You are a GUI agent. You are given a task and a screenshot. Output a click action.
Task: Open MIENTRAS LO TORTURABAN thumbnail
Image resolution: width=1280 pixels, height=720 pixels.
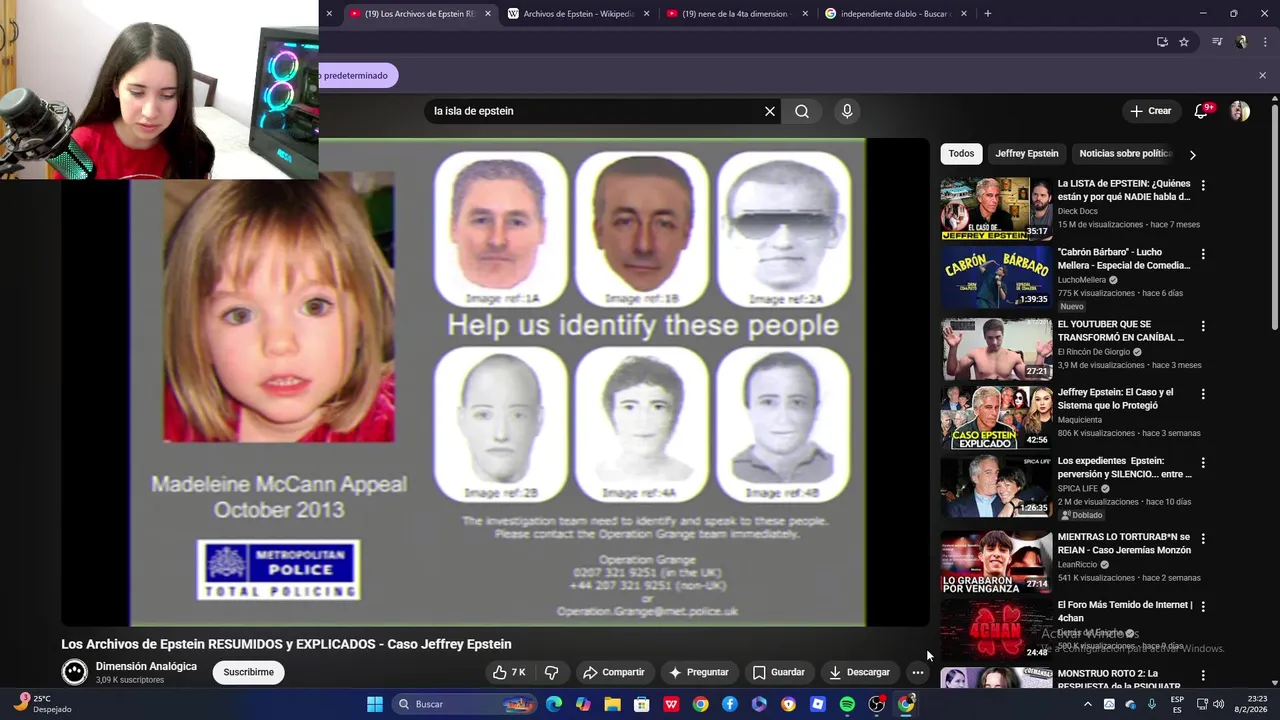coord(996,561)
